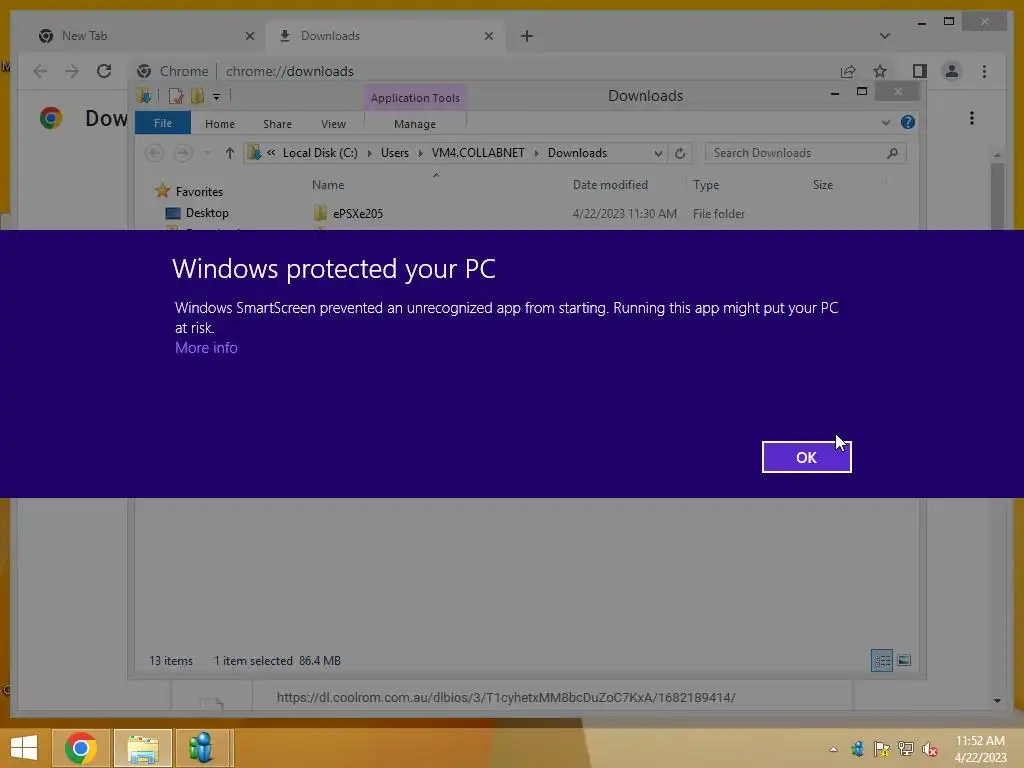The image size is (1024, 768).
Task: Open the File tab in Explorer
Action: coord(163,123)
